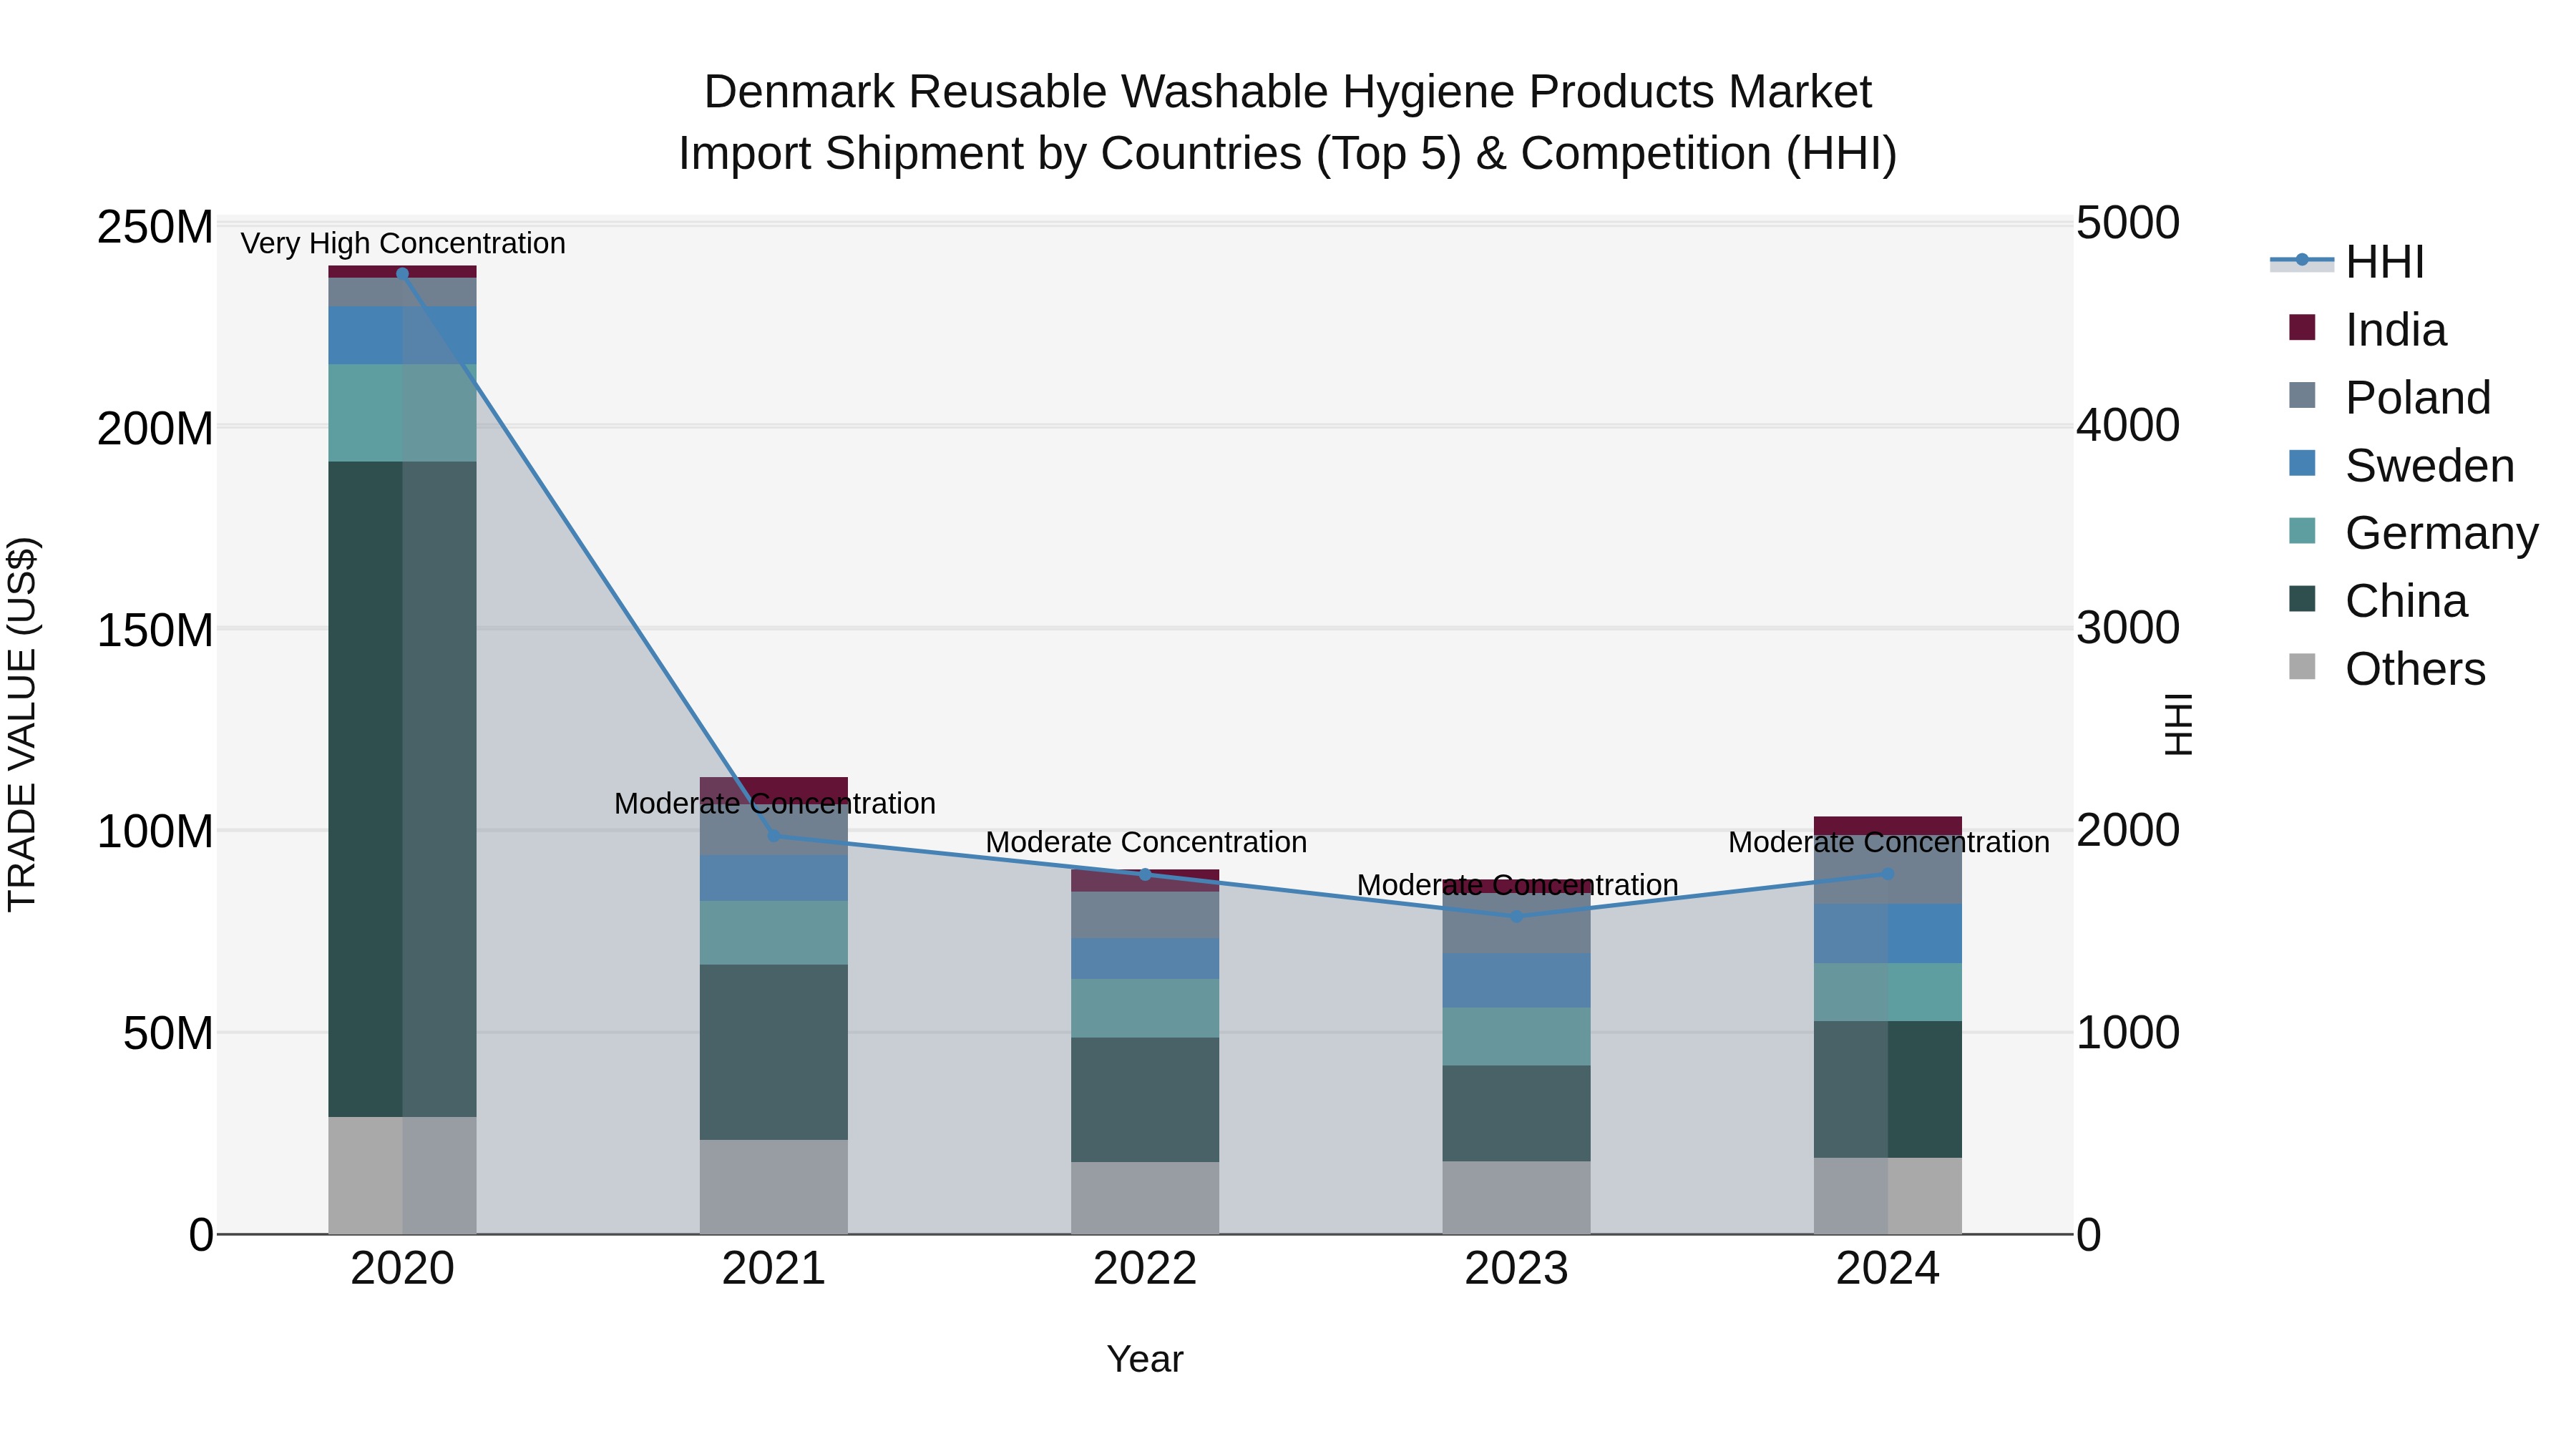
Task: Click the Poland segment of 2022 bar
Action: (x=1145, y=915)
